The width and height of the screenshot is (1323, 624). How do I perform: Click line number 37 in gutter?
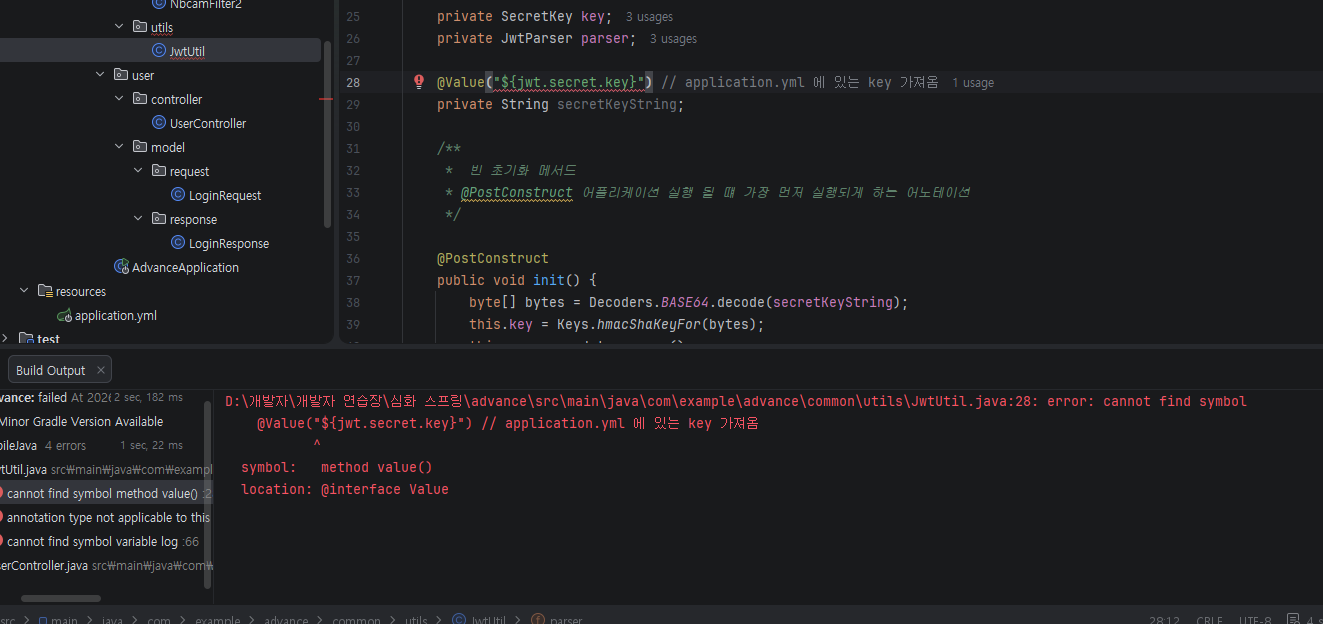(x=353, y=280)
